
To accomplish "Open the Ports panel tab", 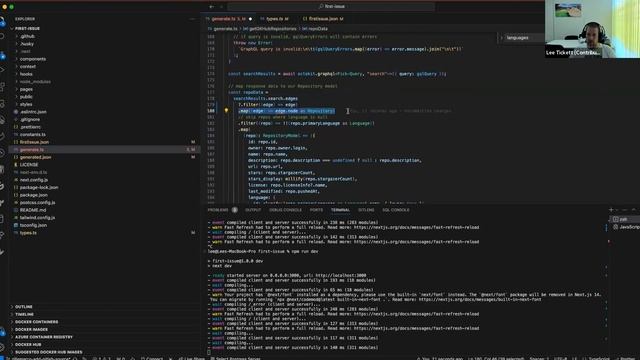I will [x=316, y=210].
